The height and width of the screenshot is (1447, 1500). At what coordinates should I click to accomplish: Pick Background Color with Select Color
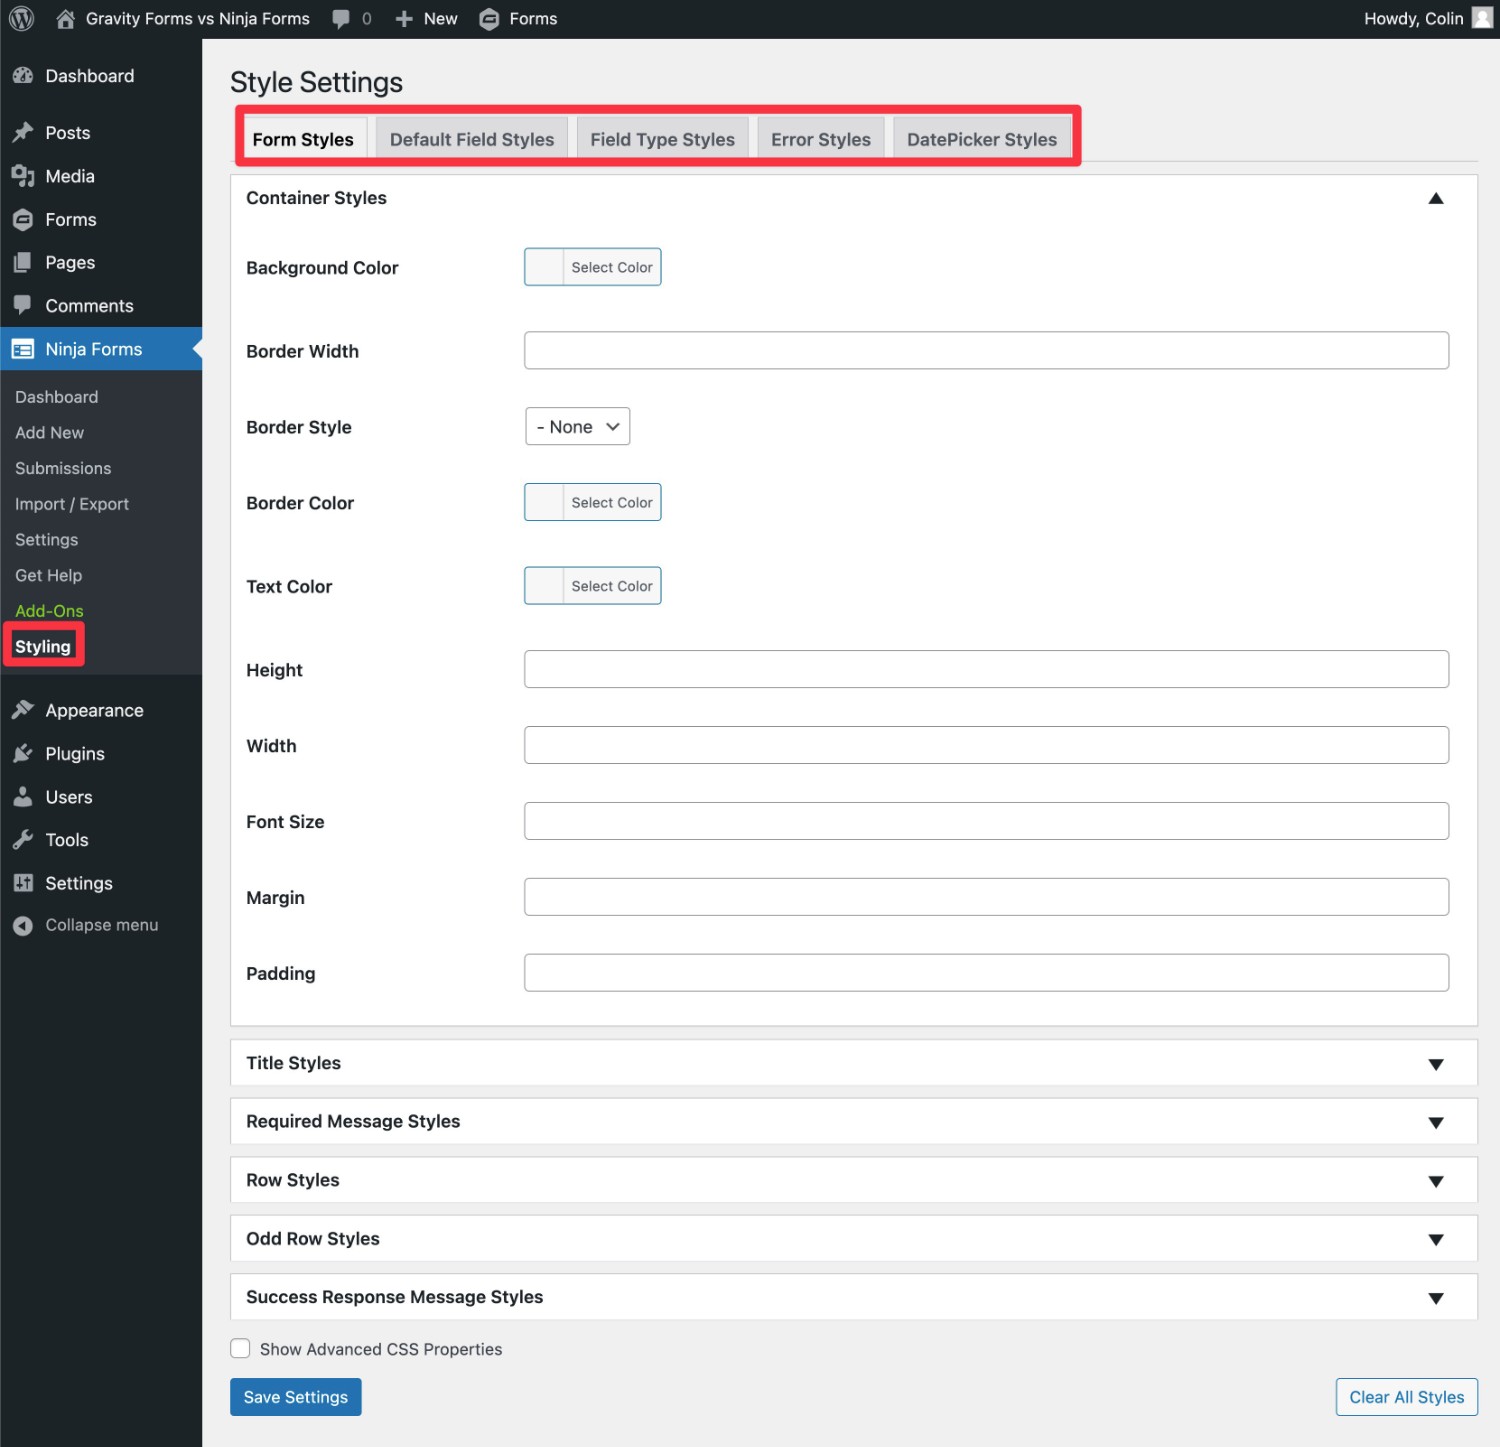tap(593, 267)
